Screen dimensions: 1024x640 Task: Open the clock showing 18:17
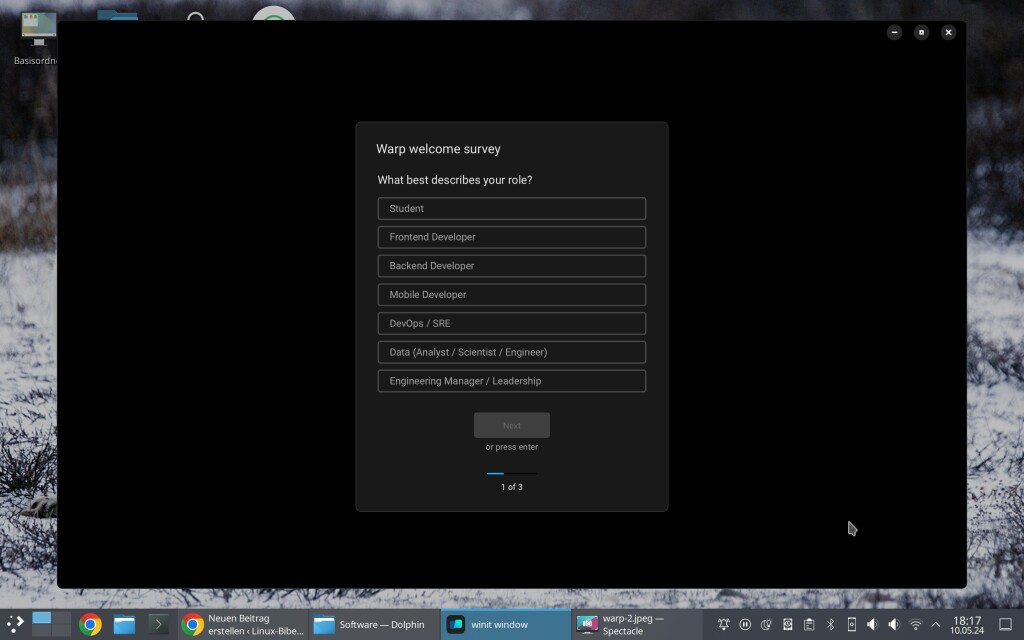967,624
